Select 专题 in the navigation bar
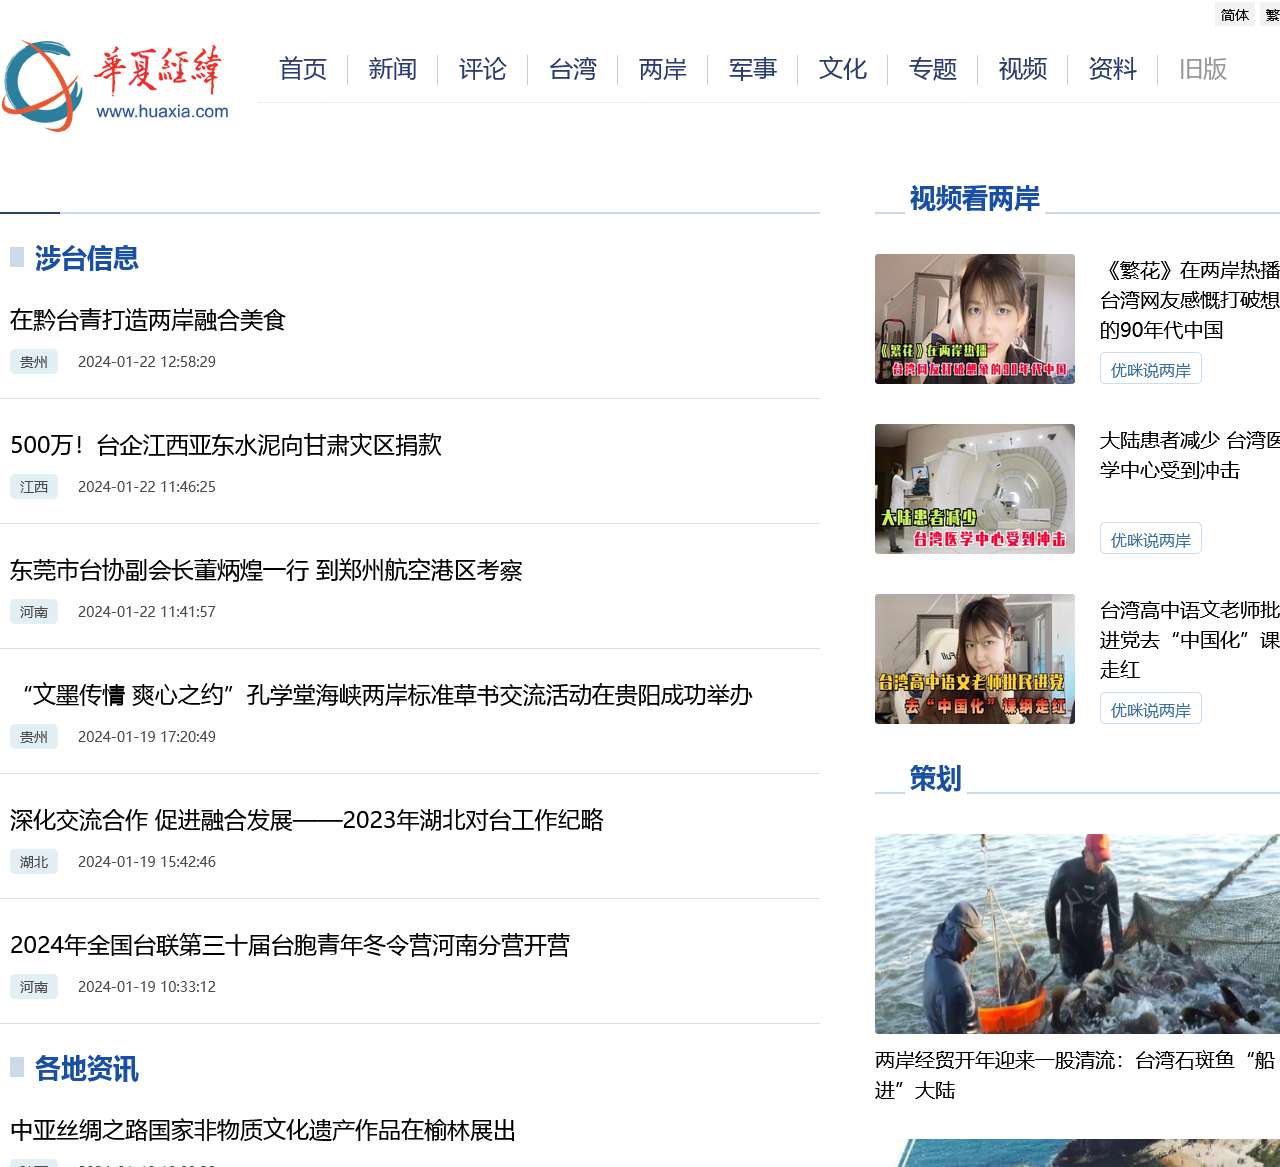The width and height of the screenshot is (1280, 1167). point(933,69)
